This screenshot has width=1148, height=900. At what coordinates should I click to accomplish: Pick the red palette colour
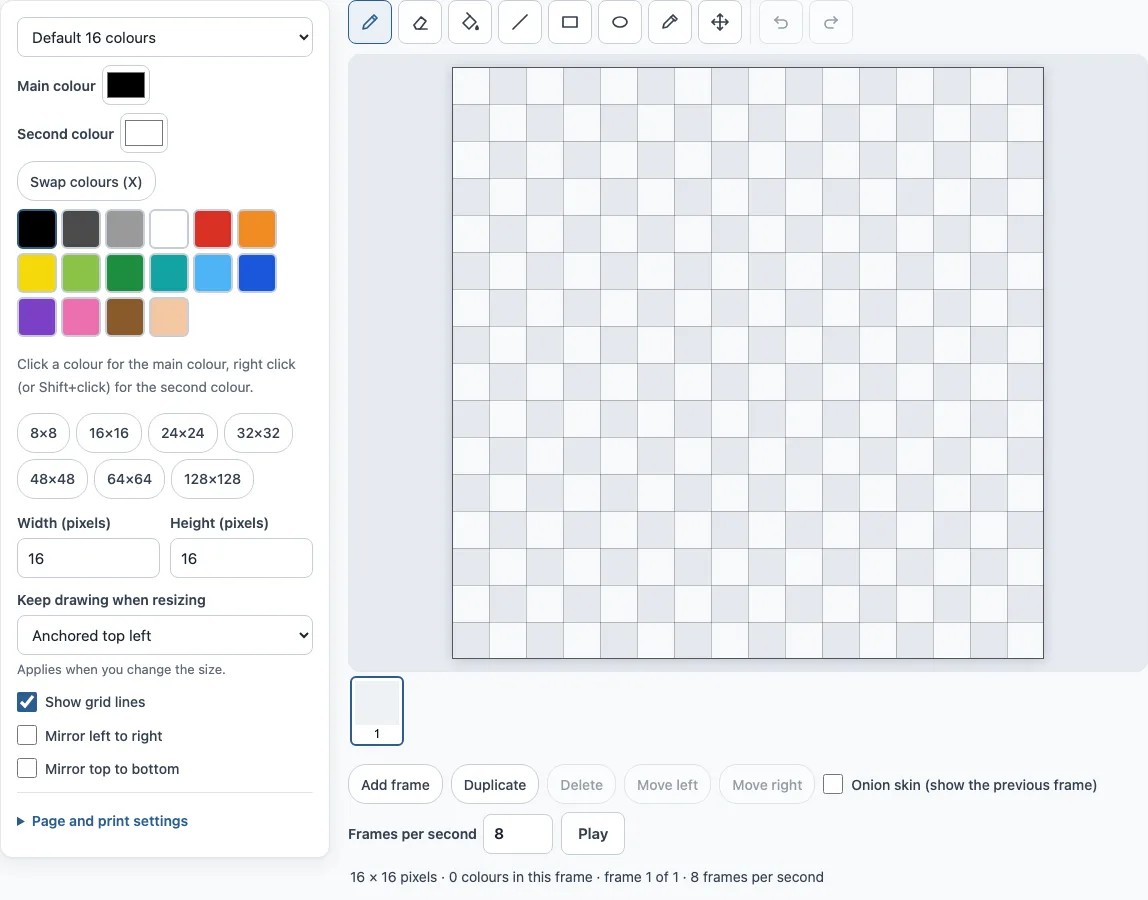click(x=212, y=228)
